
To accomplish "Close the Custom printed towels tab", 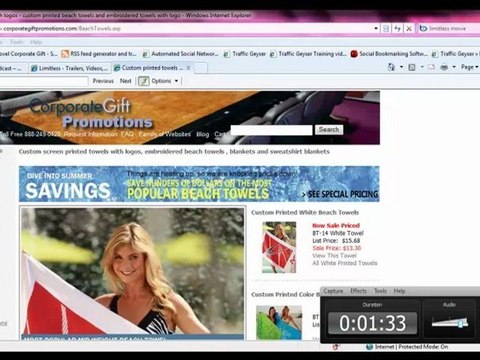I will [188, 68].
